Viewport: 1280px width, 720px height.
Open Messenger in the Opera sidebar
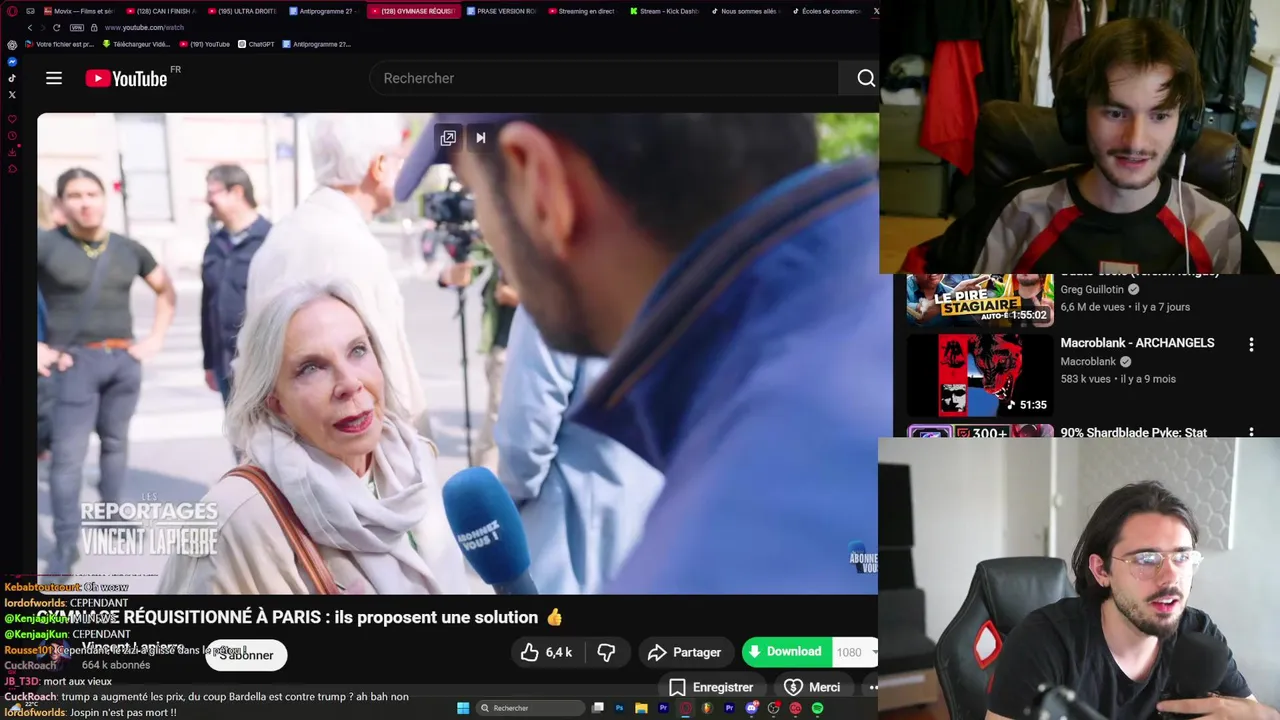tap(12, 62)
